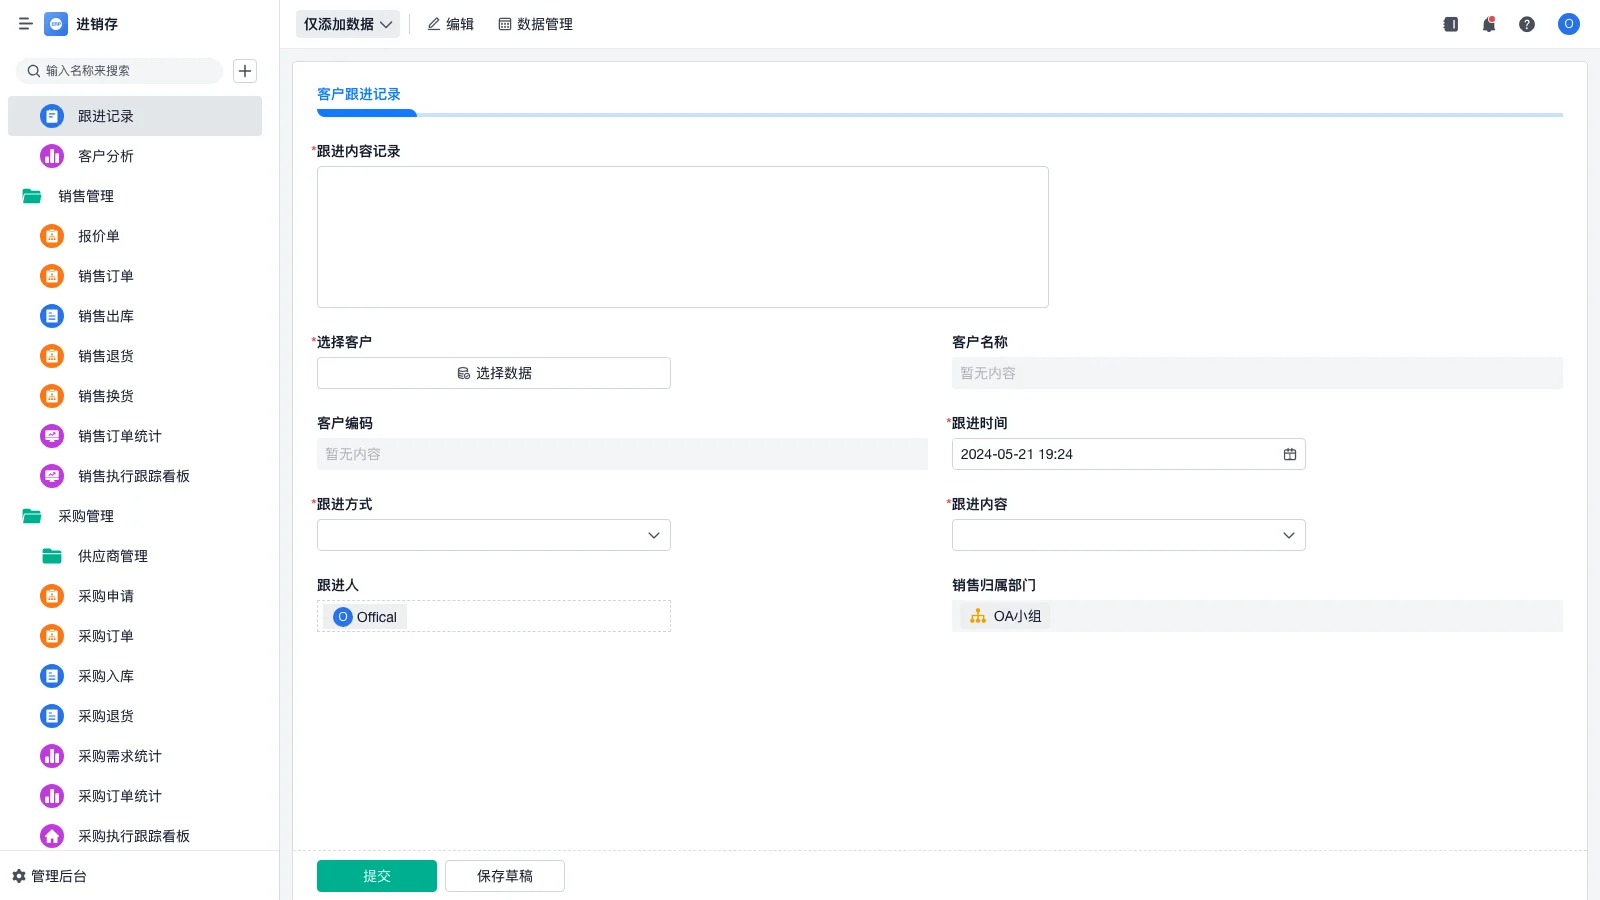Open 报价单 icon in sidebar
1600x900 pixels.
coord(52,236)
